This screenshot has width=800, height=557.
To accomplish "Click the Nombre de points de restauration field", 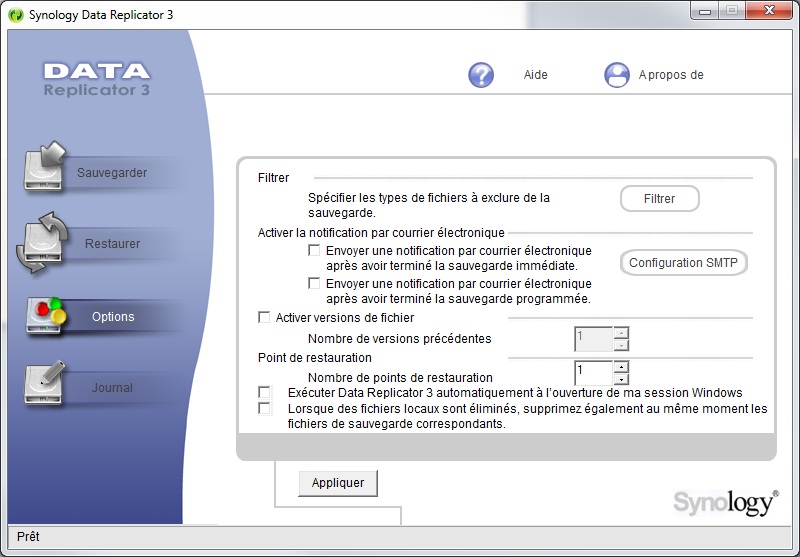I will [594, 373].
